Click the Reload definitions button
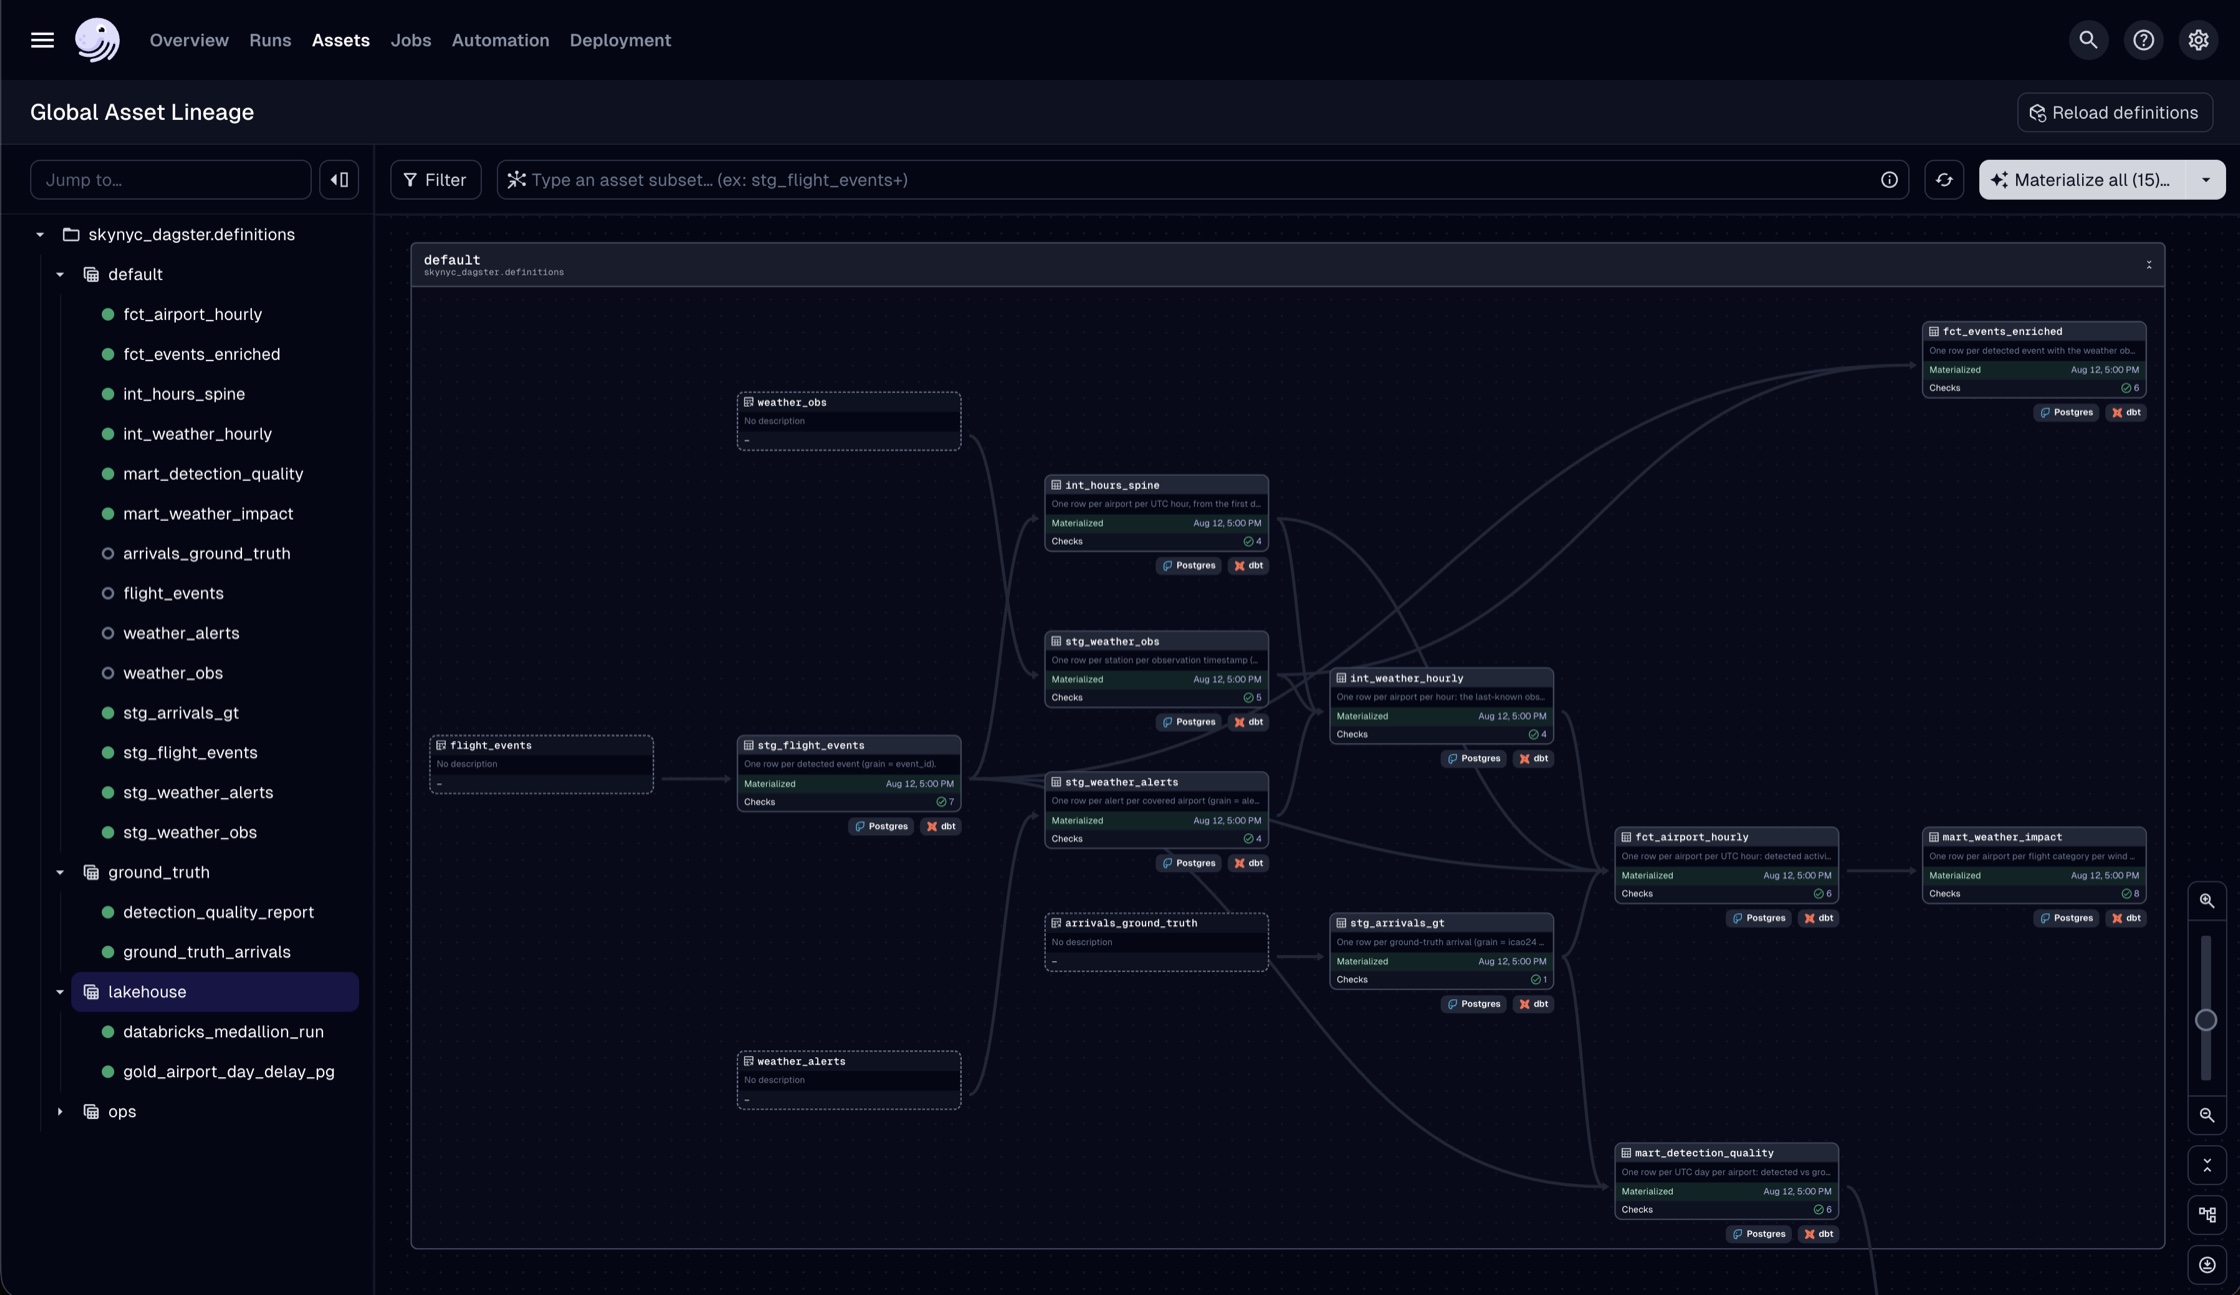Viewport: 2240px width, 1295px height. point(2114,113)
